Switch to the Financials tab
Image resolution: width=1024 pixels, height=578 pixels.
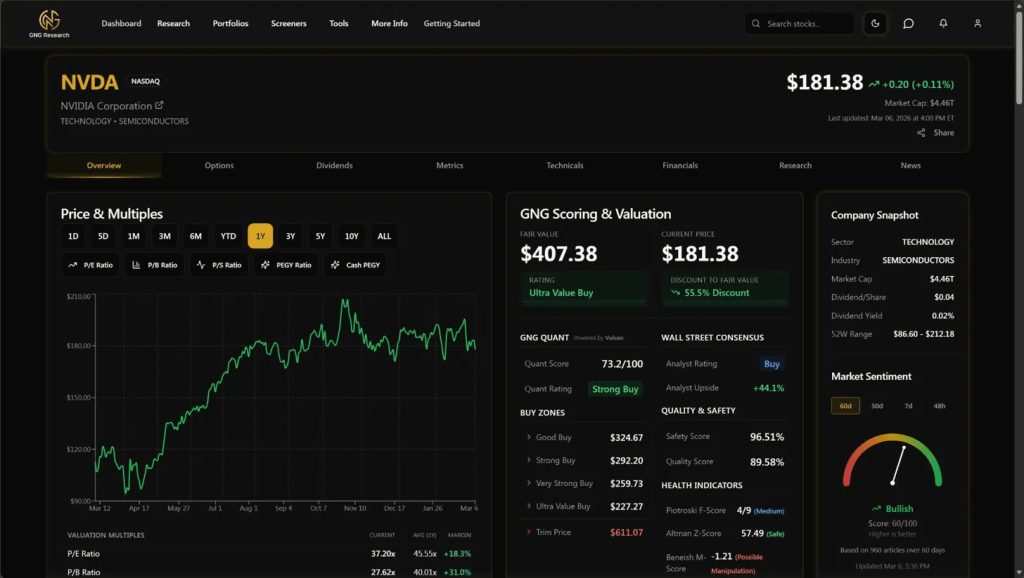pos(680,165)
